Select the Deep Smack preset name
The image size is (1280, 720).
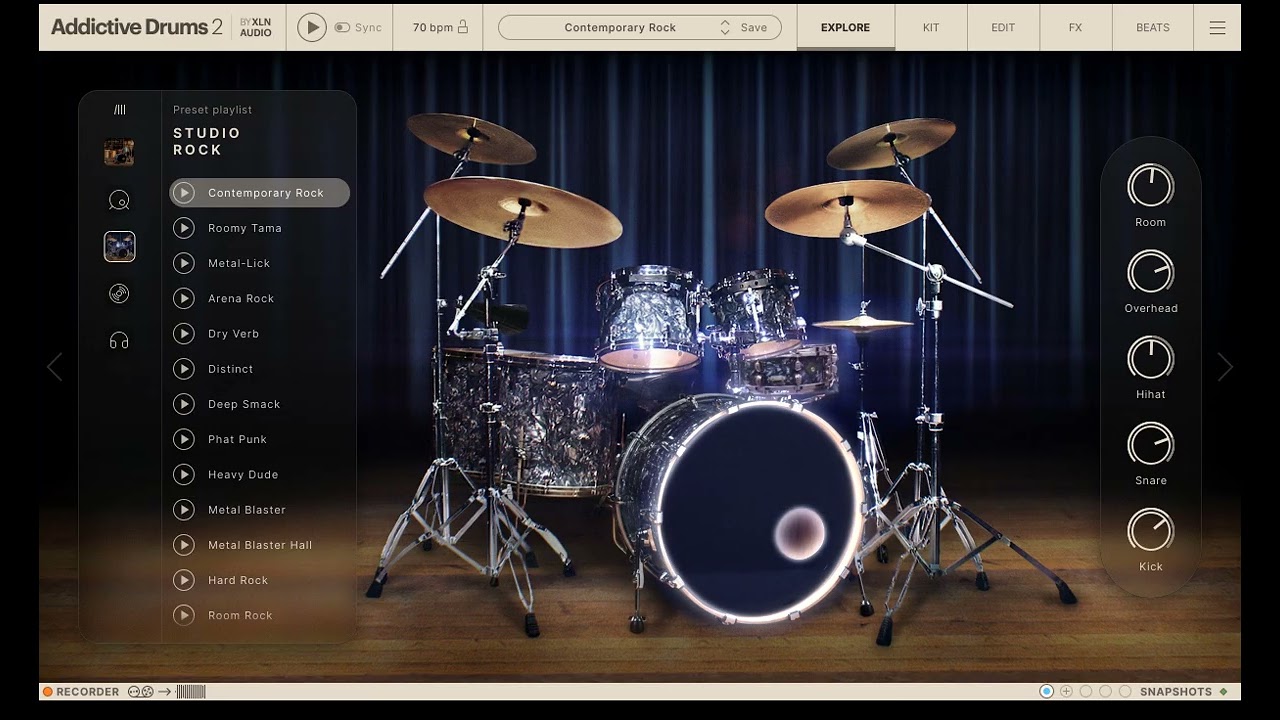[244, 404]
